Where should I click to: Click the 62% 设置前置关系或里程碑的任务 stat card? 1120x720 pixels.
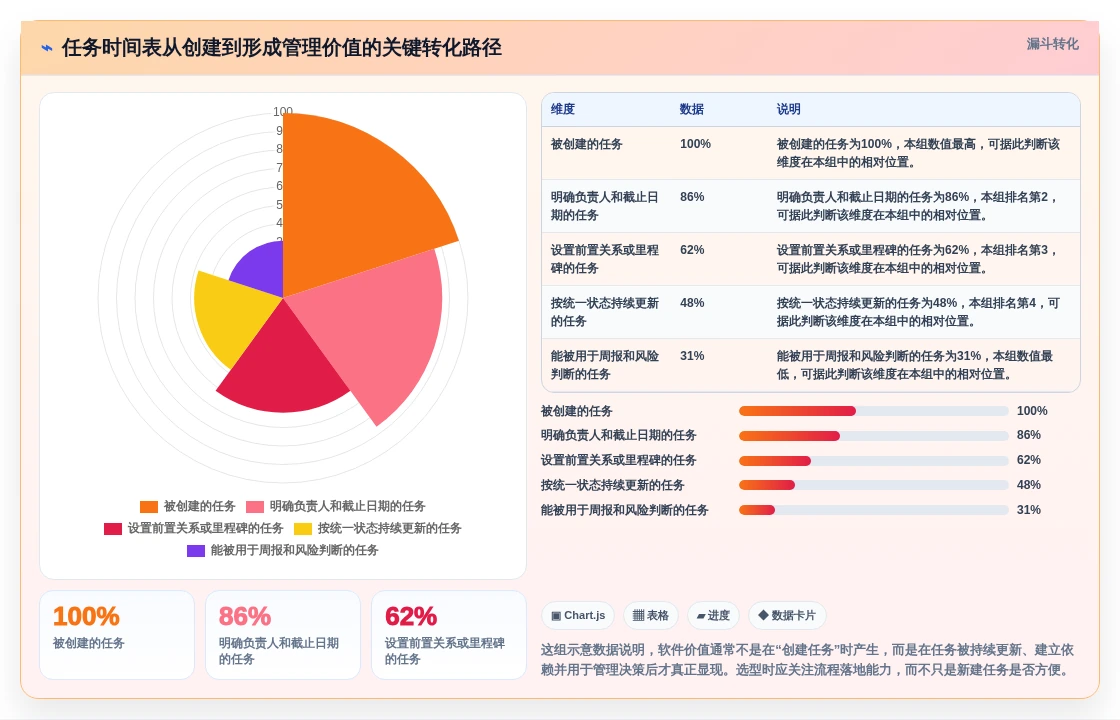(x=449, y=635)
